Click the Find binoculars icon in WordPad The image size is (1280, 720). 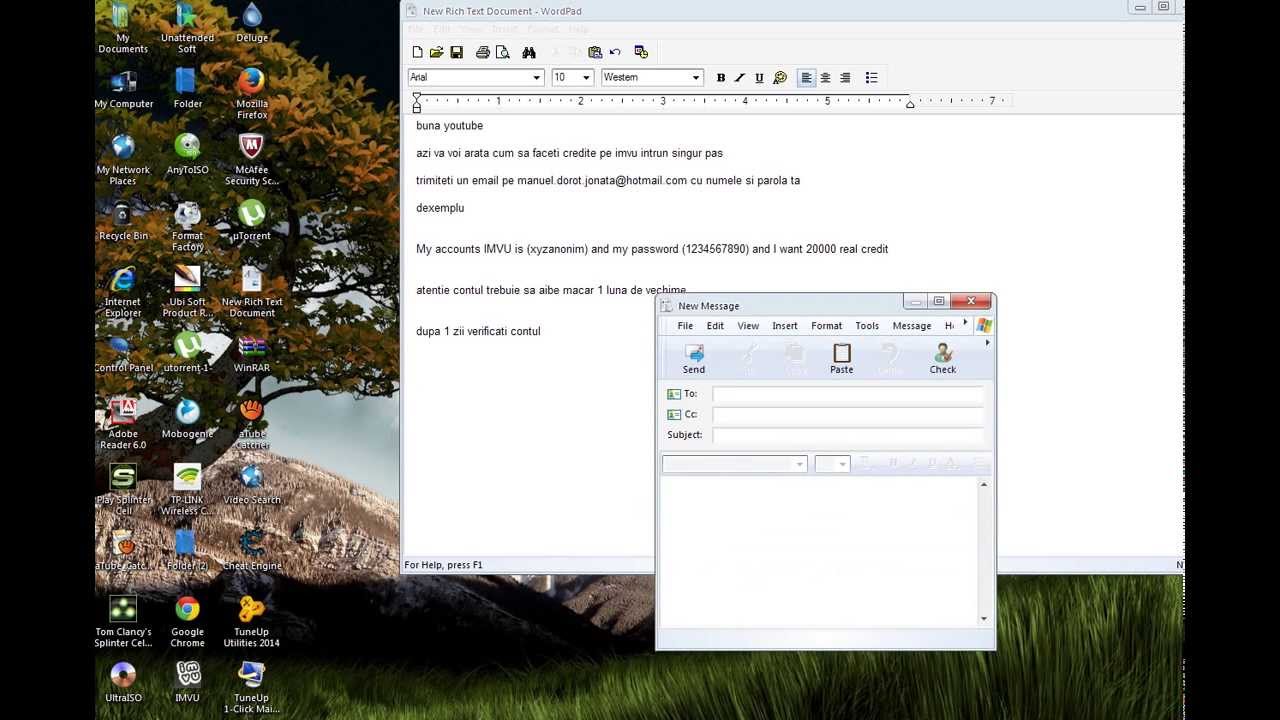click(529, 52)
